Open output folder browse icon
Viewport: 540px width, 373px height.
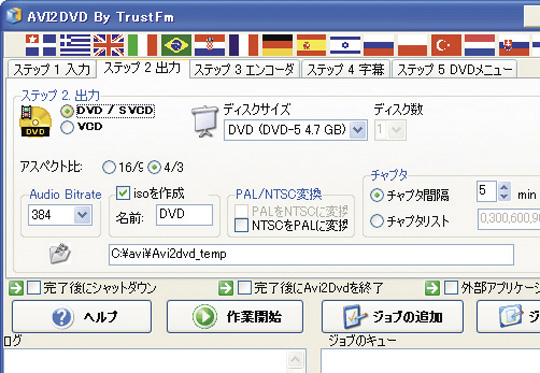[60, 254]
